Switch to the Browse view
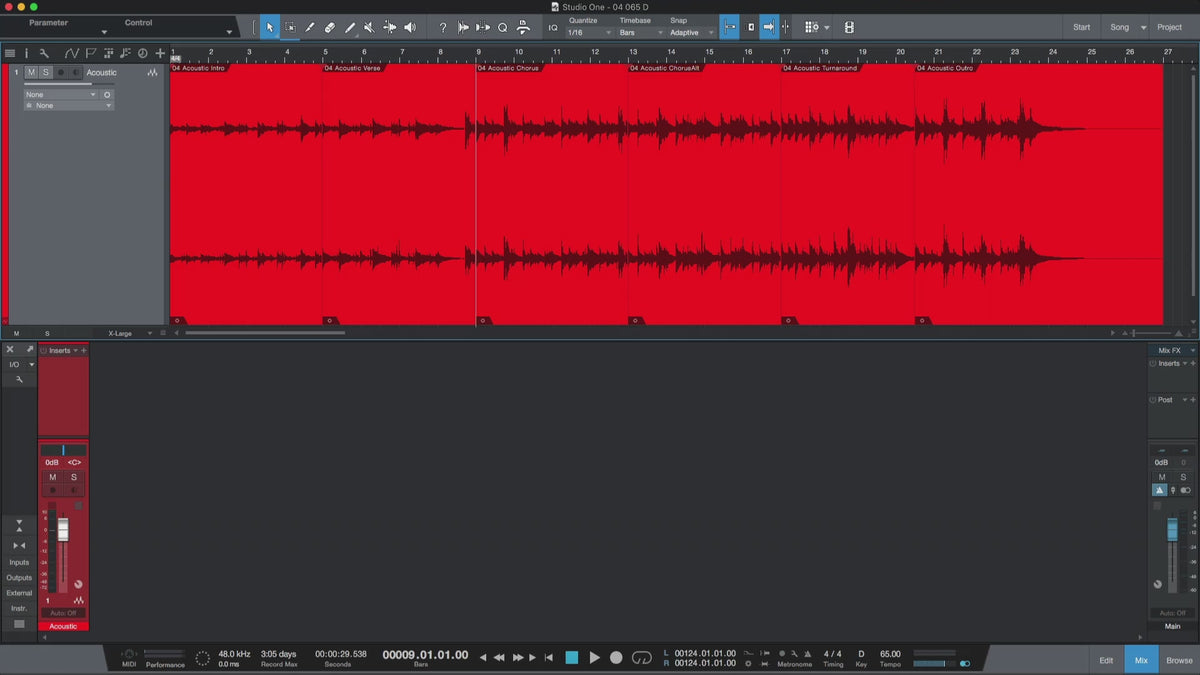The image size is (1200, 675). (1179, 660)
